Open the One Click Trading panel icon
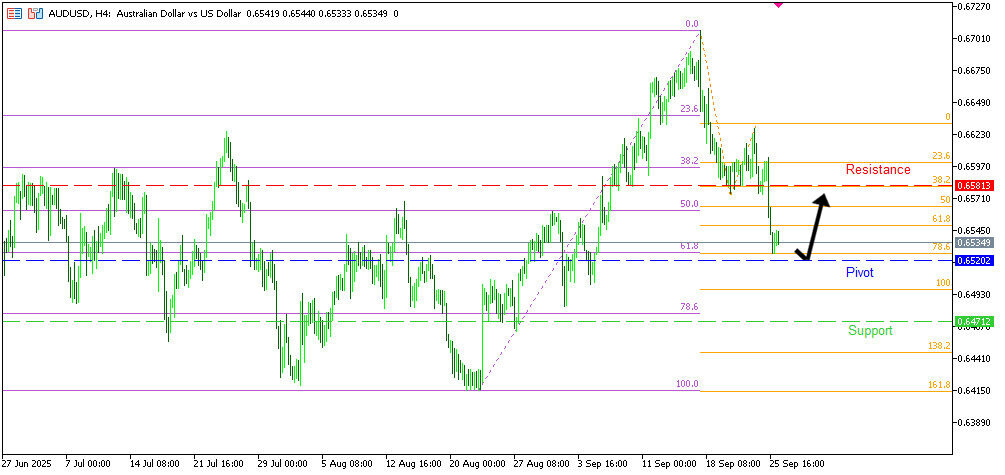The width and height of the screenshot is (1005, 475). [x=35, y=14]
